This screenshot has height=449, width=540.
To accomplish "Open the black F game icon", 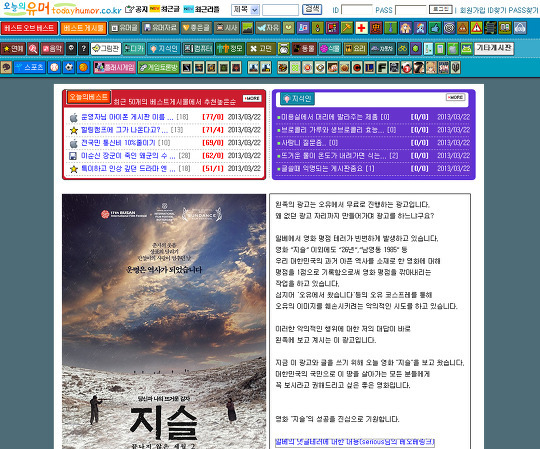I will [382, 67].
